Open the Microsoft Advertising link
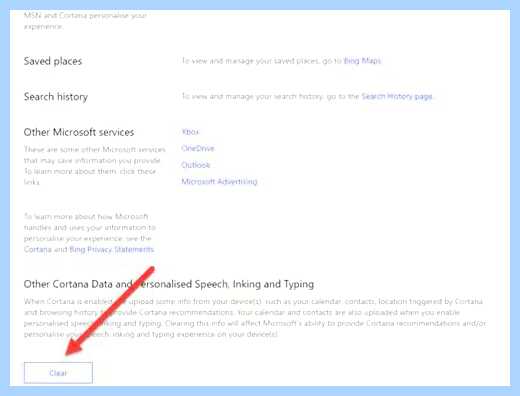This screenshot has width=520, height=396. [219, 182]
